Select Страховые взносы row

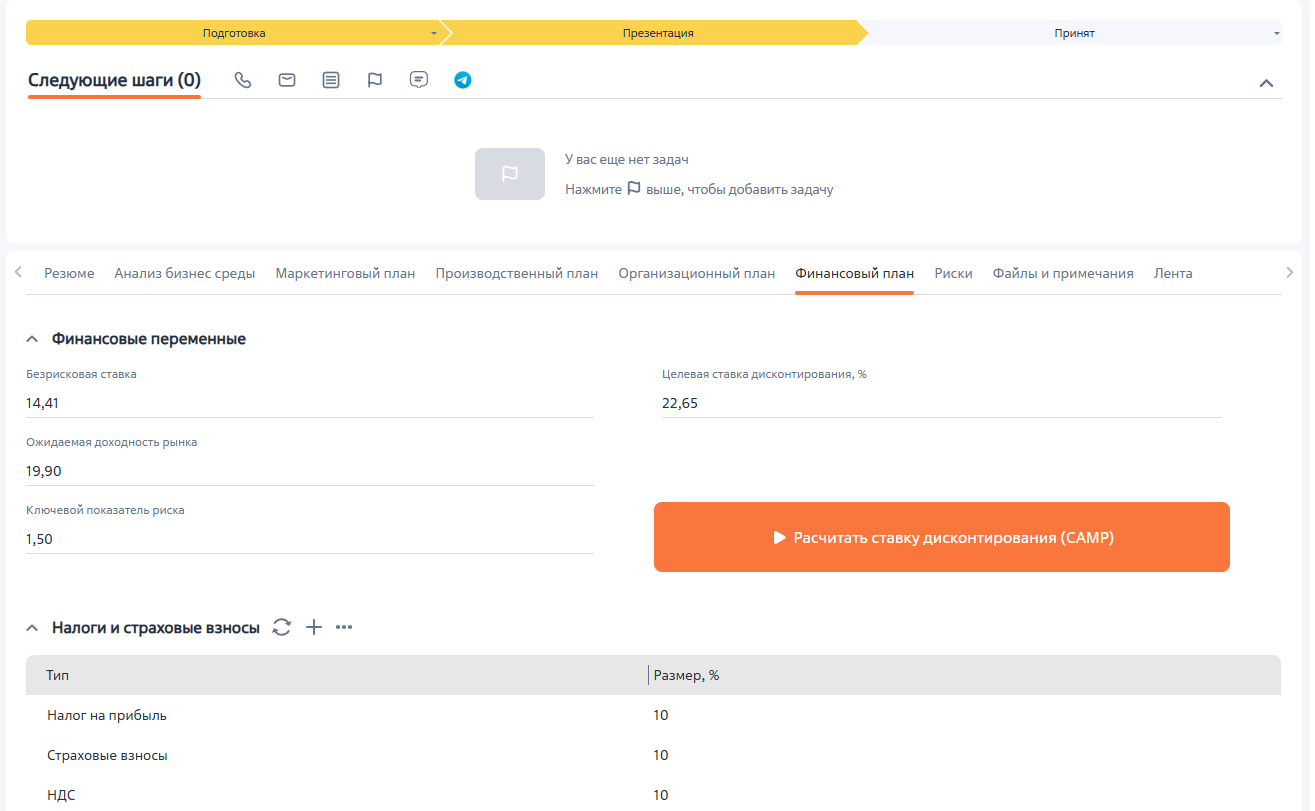(653, 755)
